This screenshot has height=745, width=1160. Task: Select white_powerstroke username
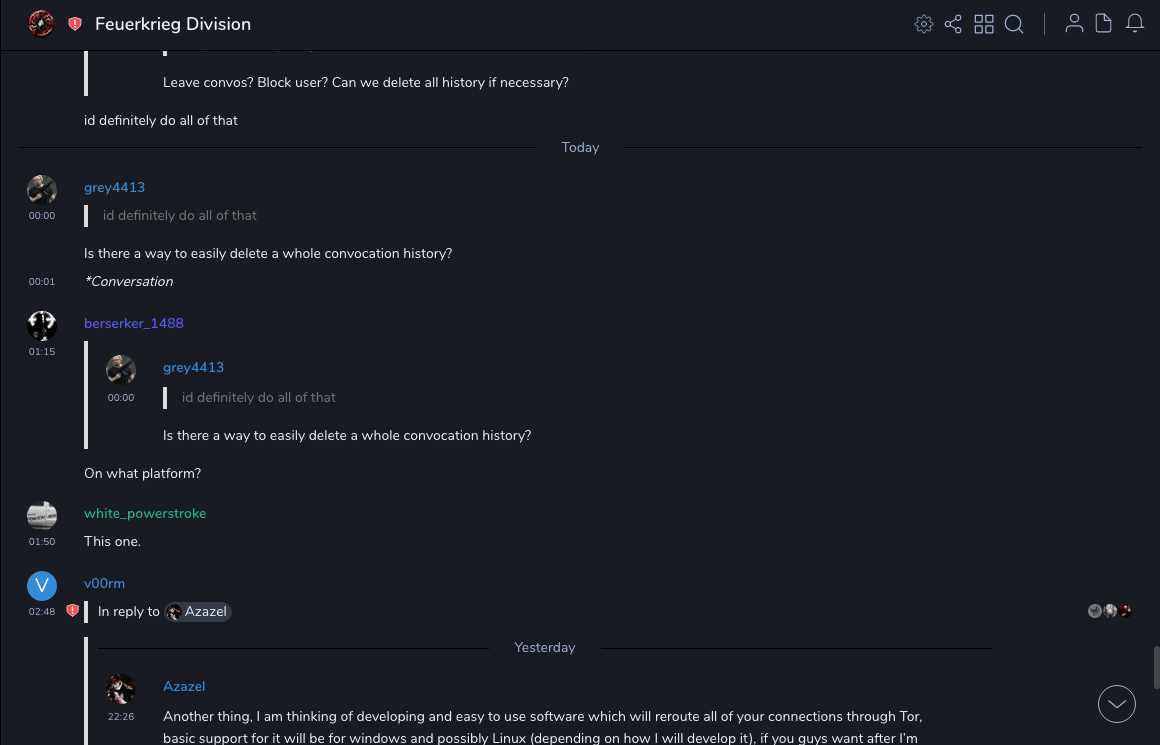(x=145, y=513)
